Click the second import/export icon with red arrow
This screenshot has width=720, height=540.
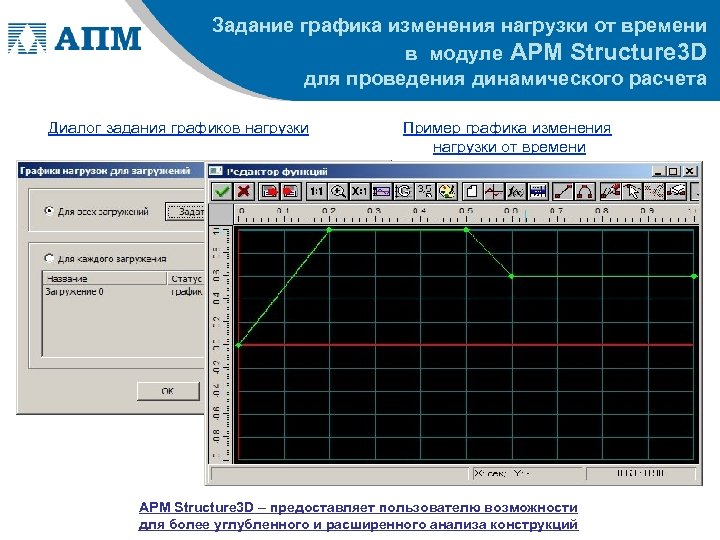coord(291,191)
